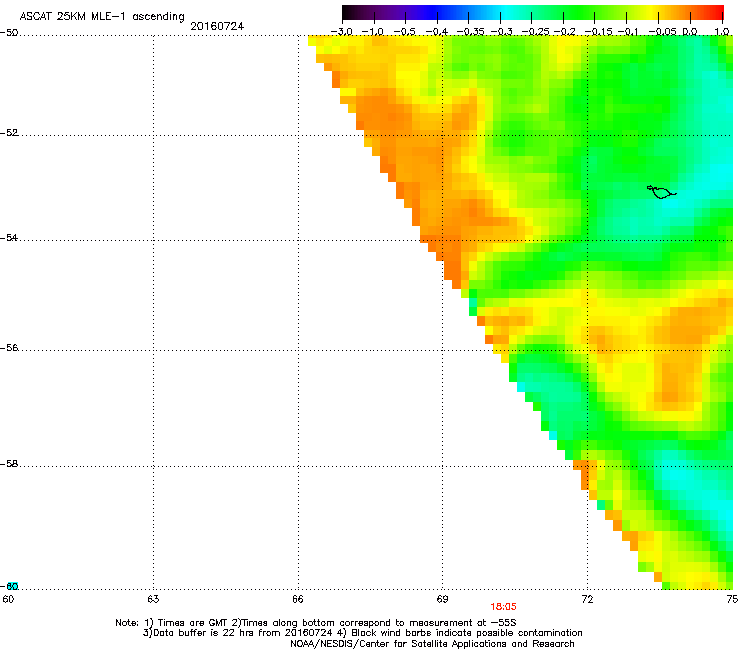Viewport: 740px width, 650px height.
Task: Click the longitude label 63
Action: [x=153, y=599]
